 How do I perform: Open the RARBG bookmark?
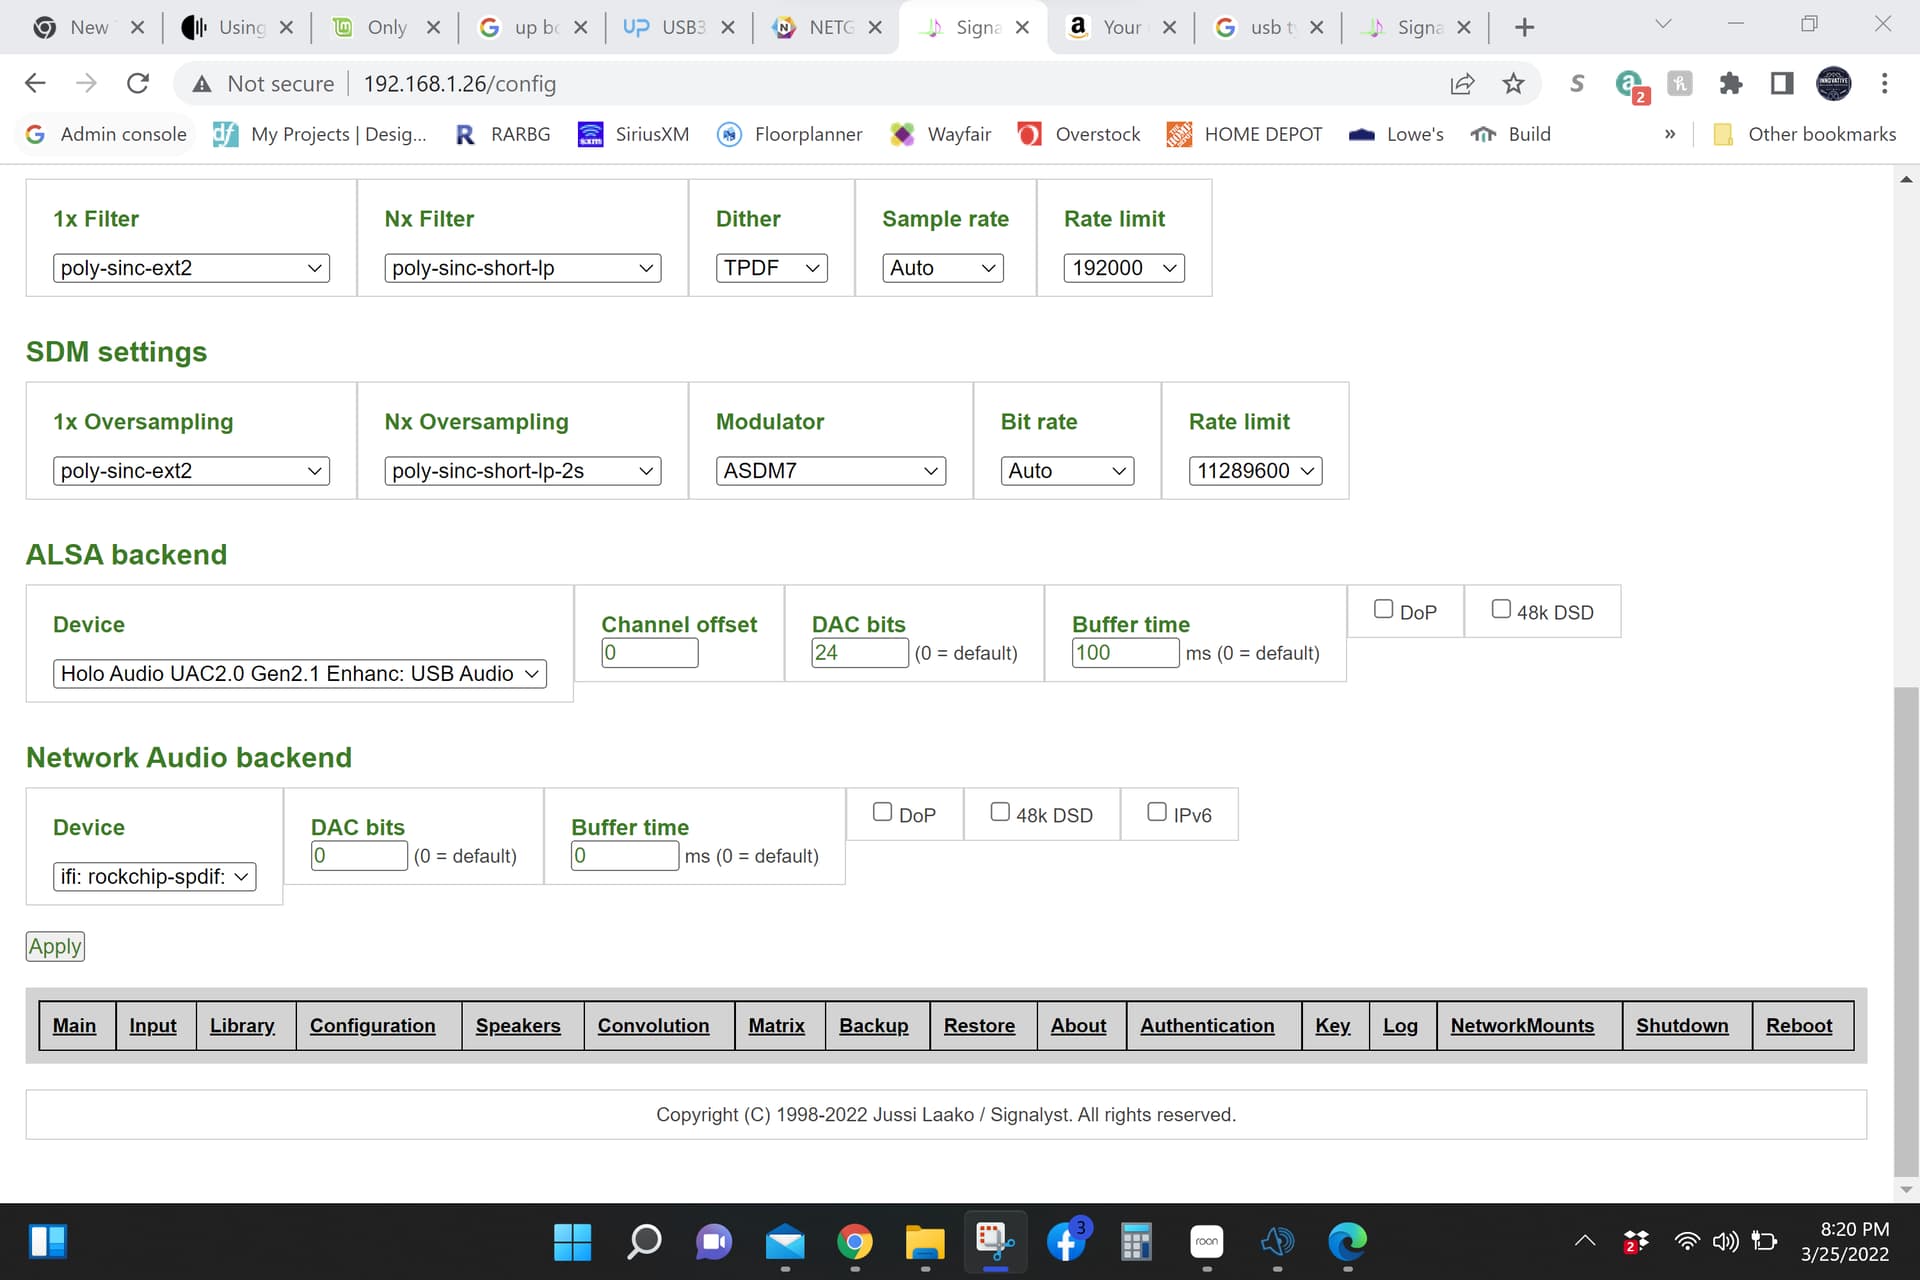click(502, 134)
